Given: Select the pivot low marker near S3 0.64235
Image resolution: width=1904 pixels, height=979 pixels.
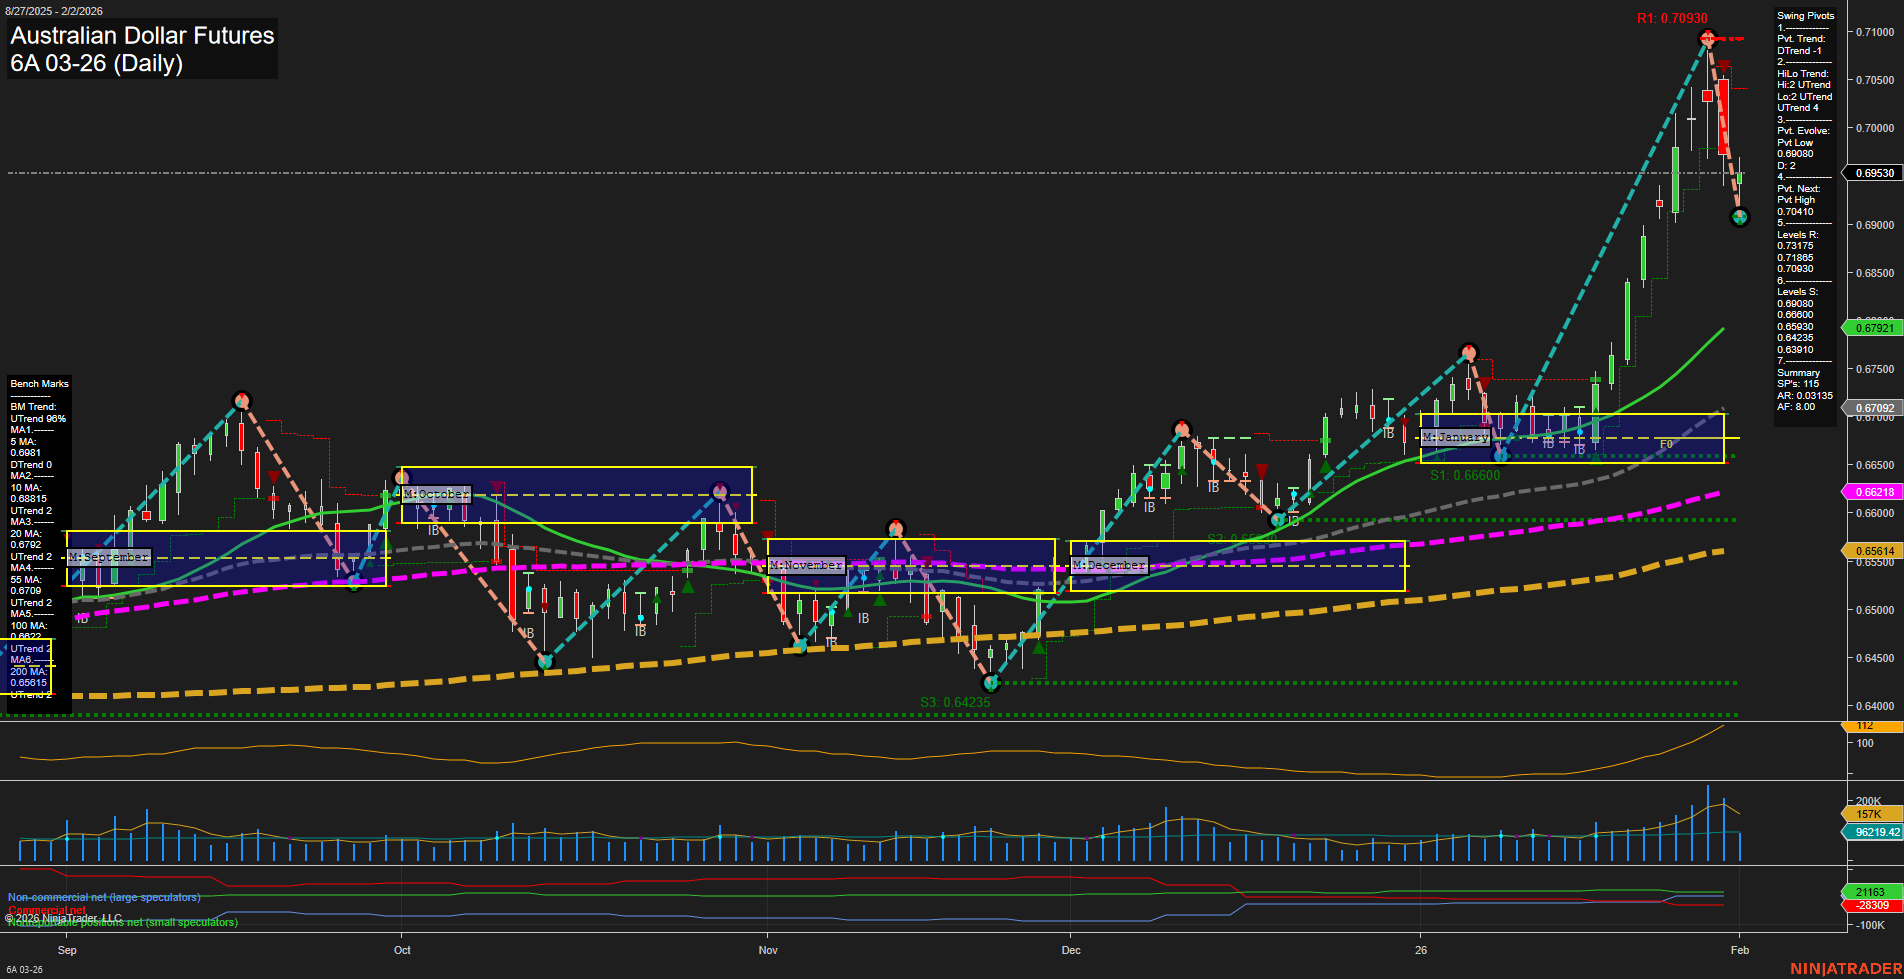Looking at the screenshot, I should (991, 683).
